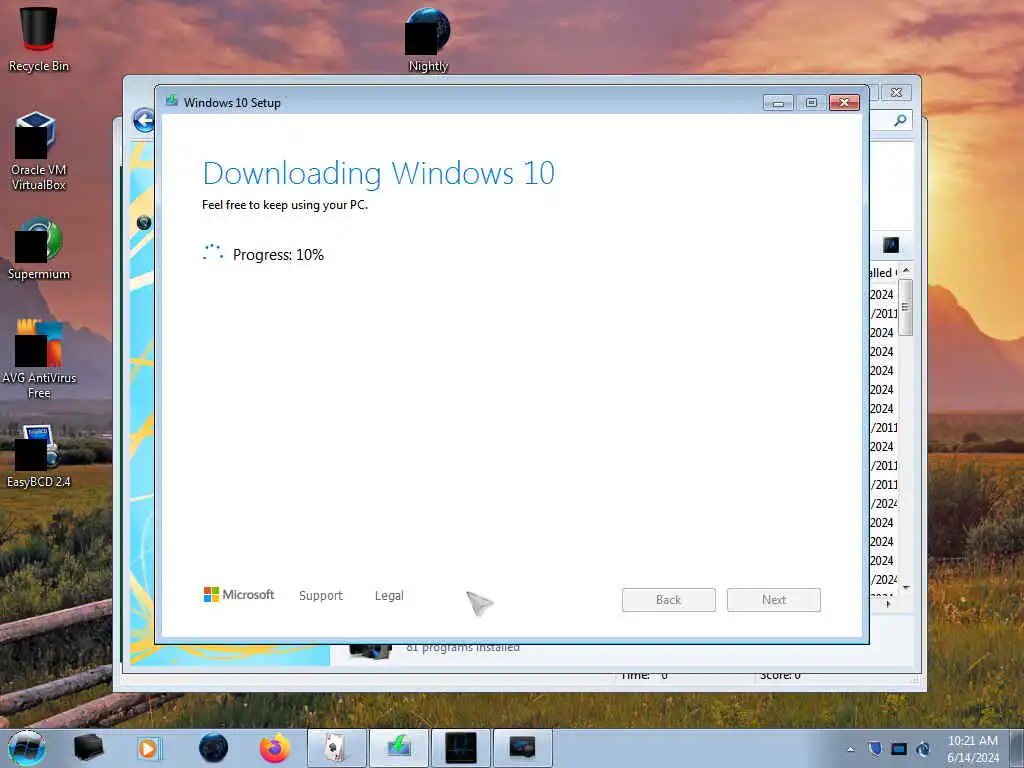Close the Windows 10 Setup window
Image resolution: width=1024 pixels, height=768 pixels.
point(844,103)
